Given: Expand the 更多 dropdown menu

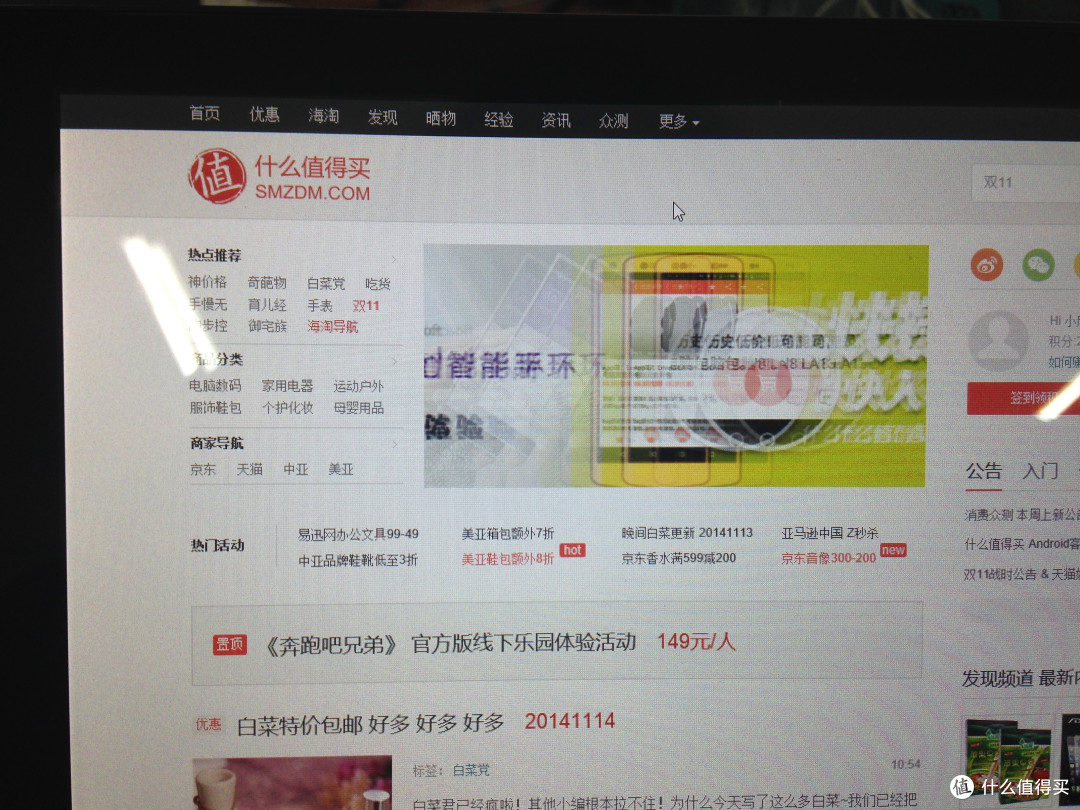Looking at the screenshot, I should 678,122.
